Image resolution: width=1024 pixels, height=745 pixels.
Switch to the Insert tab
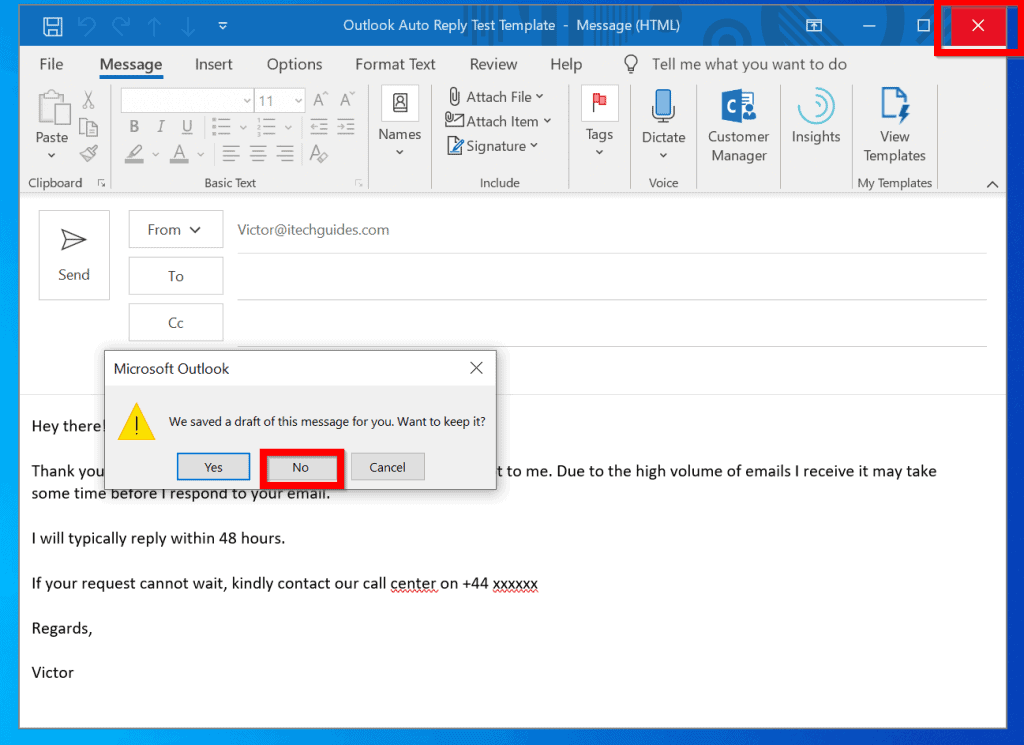click(x=214, y=64)
